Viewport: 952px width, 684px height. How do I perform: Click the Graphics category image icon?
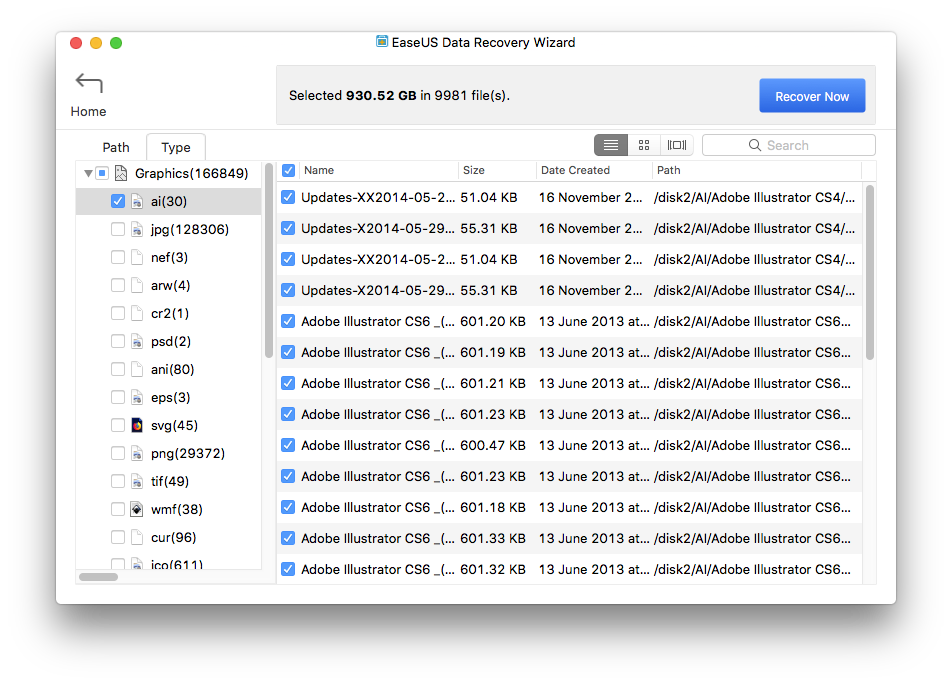pos(121,174)
